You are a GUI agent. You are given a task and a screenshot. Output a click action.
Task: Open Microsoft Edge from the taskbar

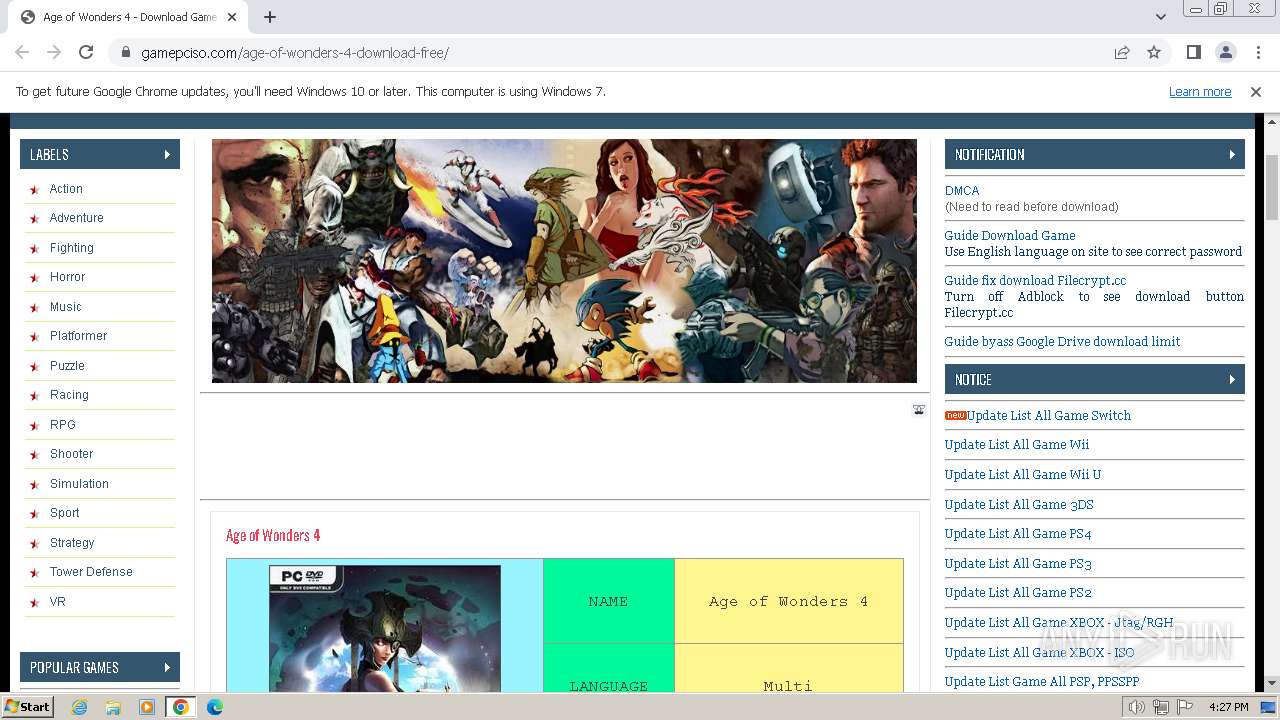pyautogui.click(x=214, y=707)
